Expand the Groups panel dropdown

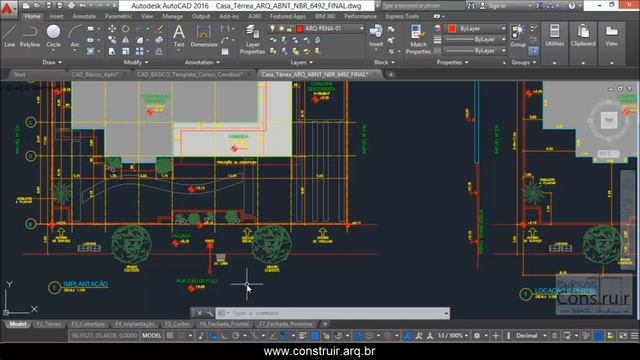[x=524, y=62]
